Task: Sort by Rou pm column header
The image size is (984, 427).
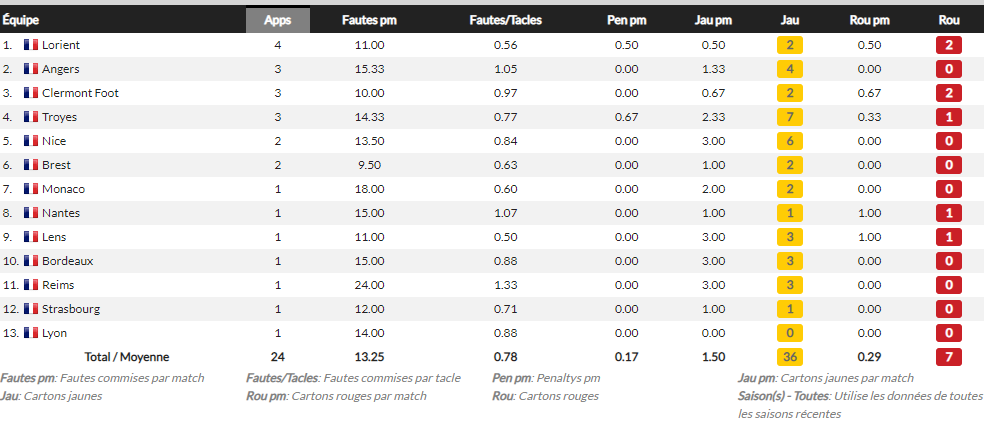Action: coord(869,20)
